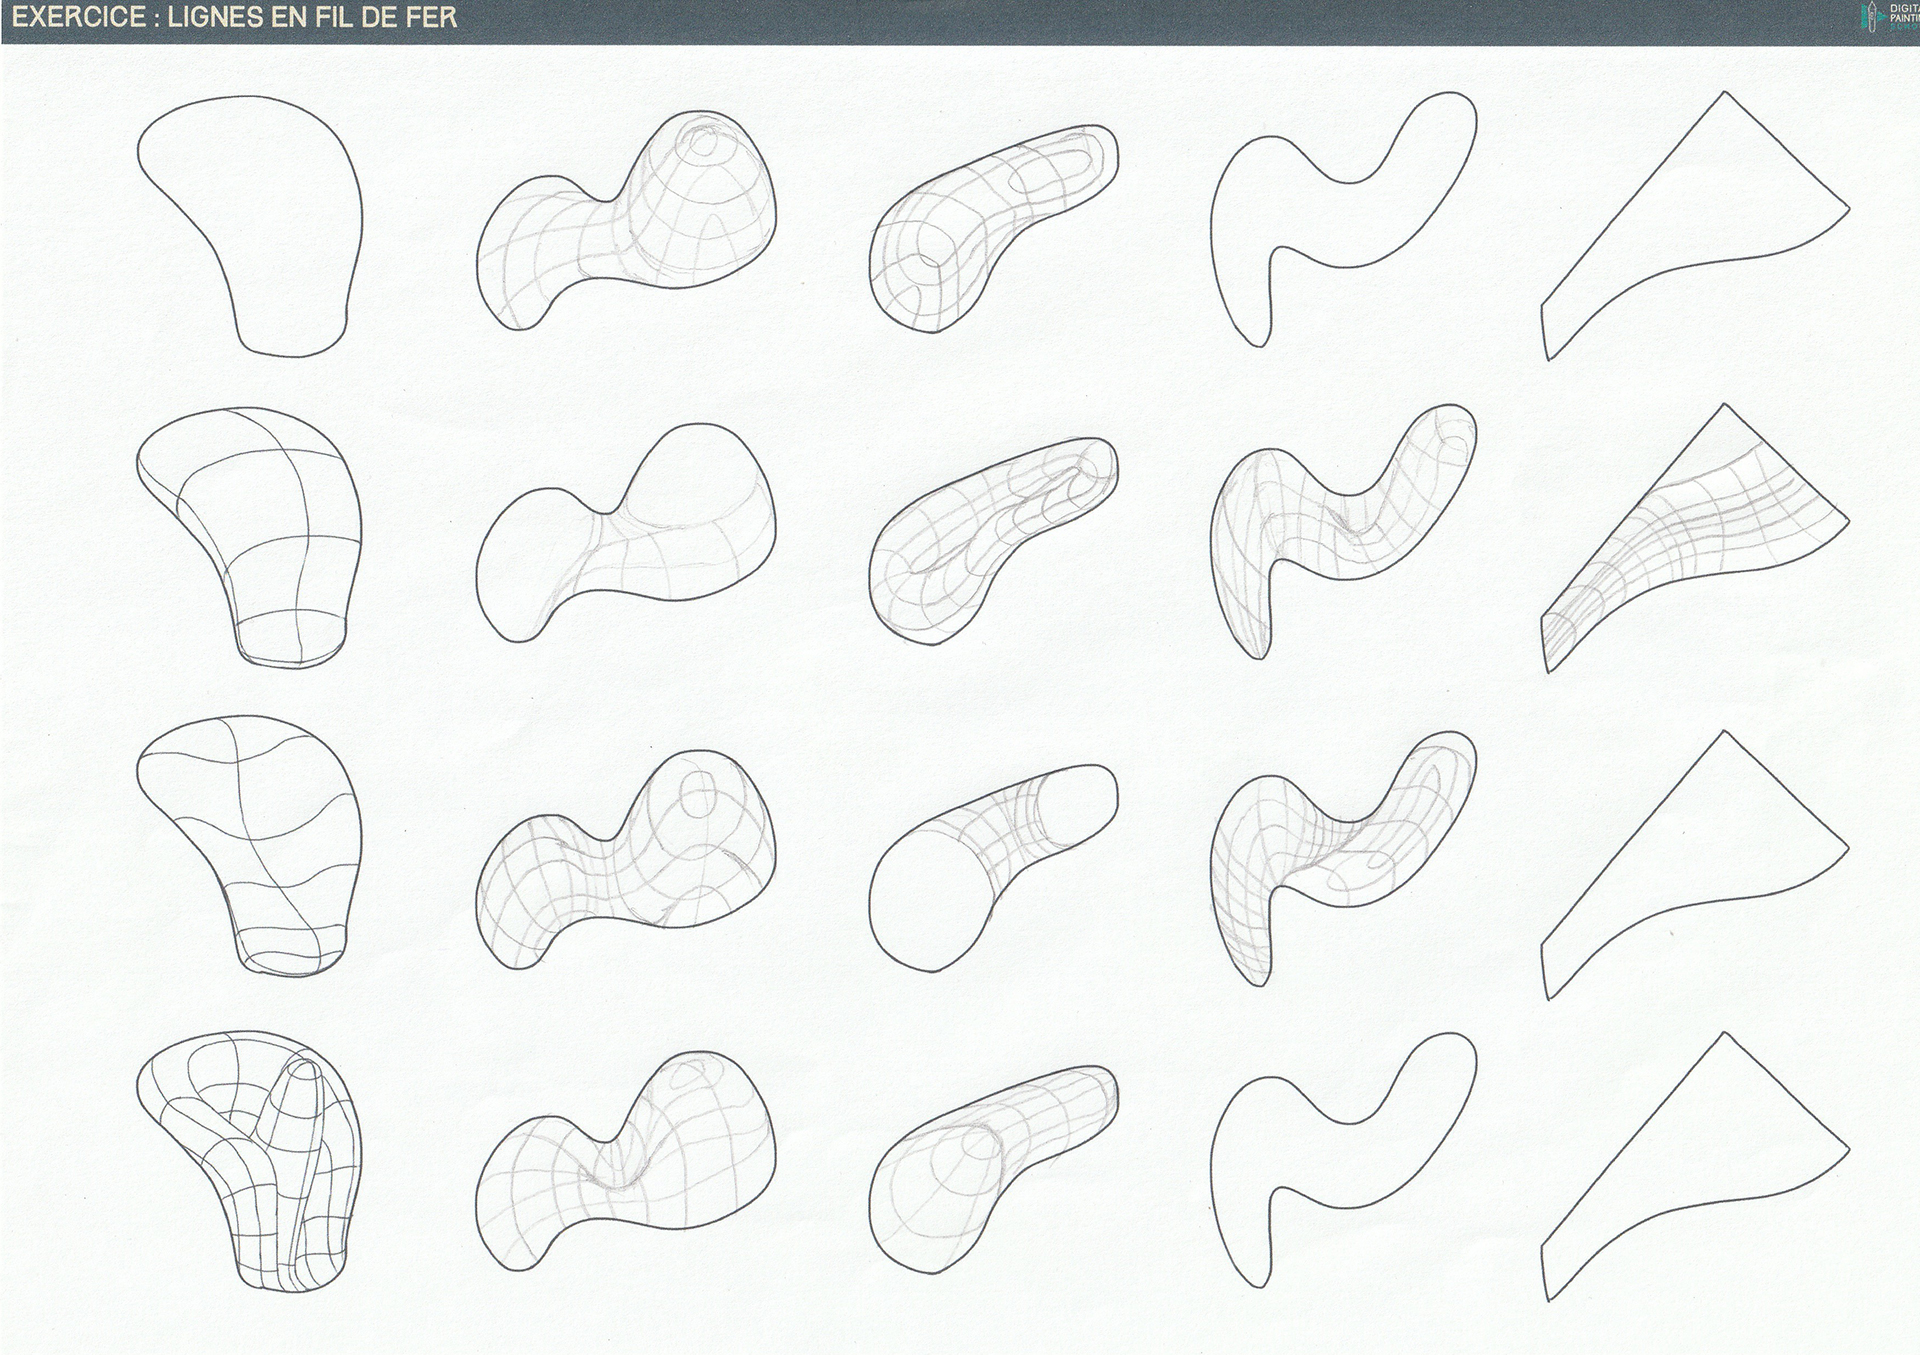Click the blank triangular shape in top-right corner
Image resolution: width=1920 pixels, height=1355 pixels.
(1720, 210)
